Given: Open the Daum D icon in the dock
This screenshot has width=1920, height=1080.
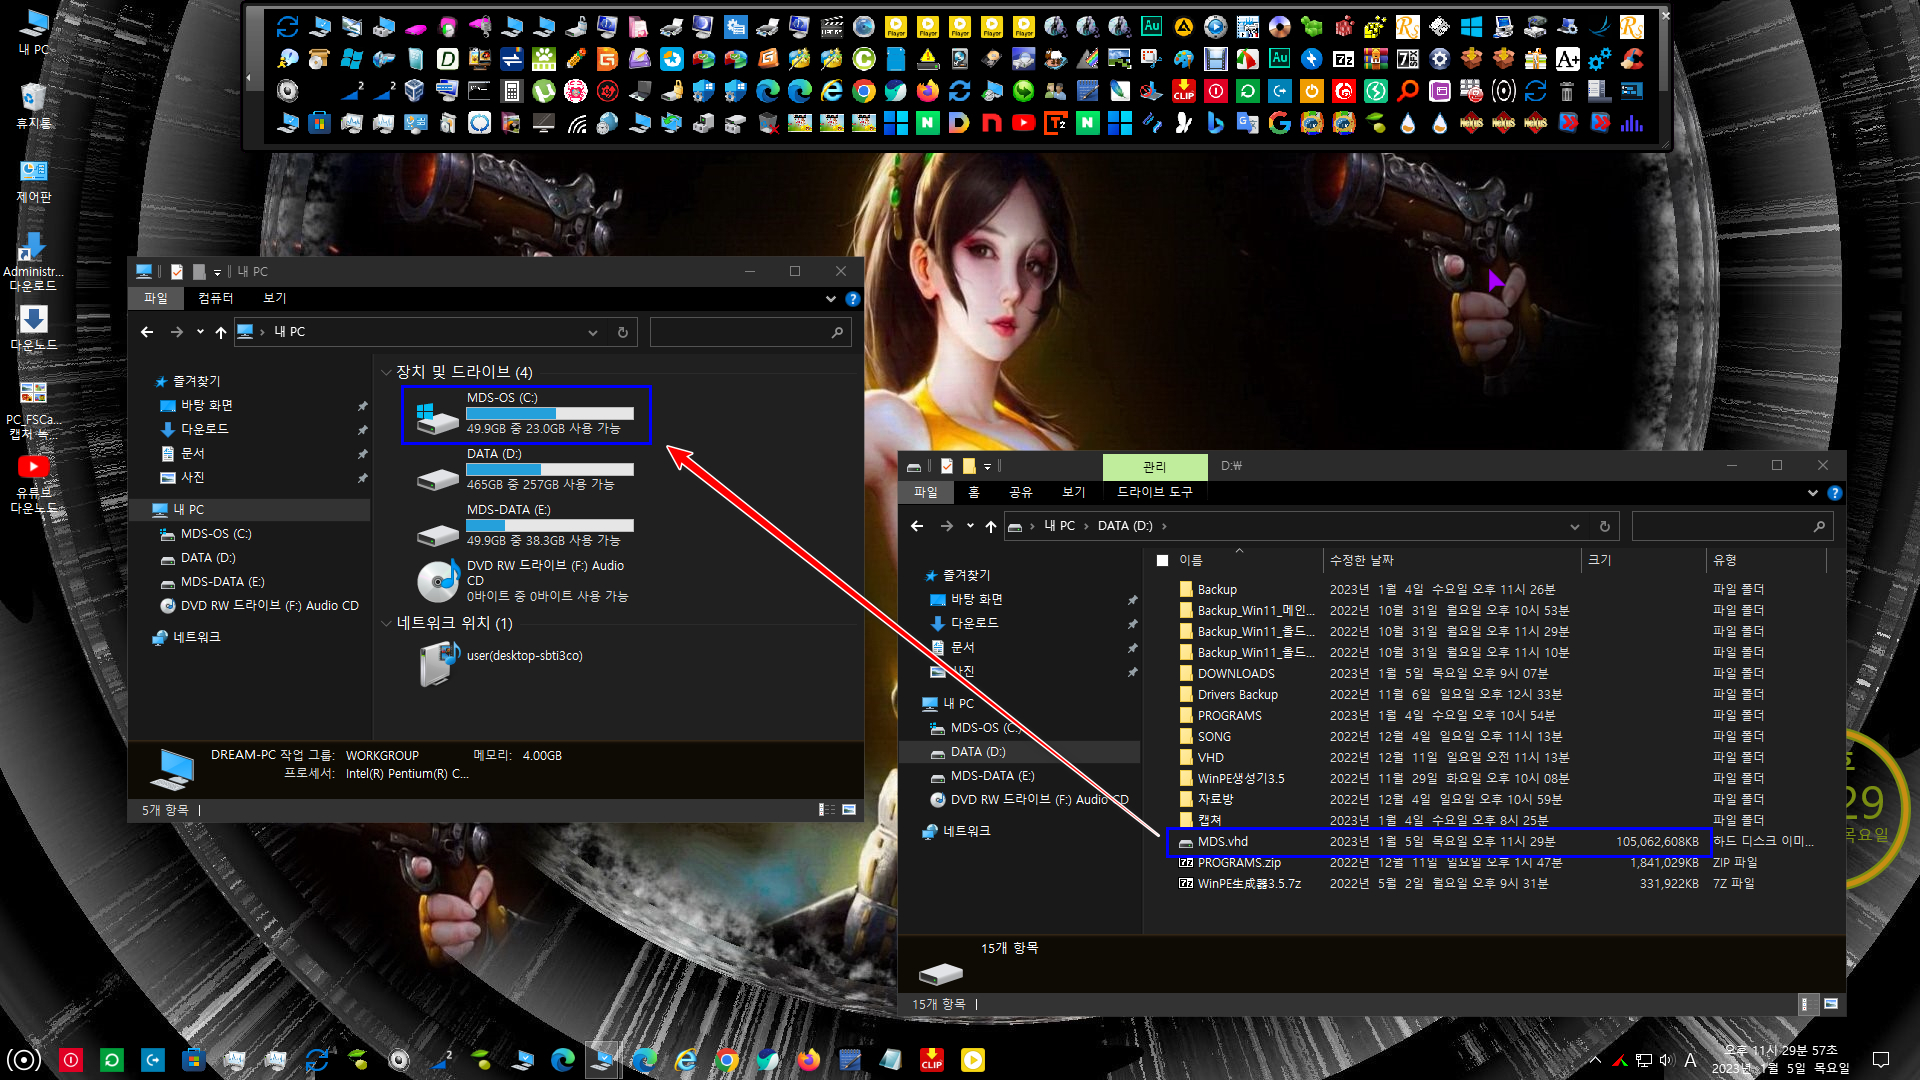Looking at the screenshot, I should [x=959, y=123].
